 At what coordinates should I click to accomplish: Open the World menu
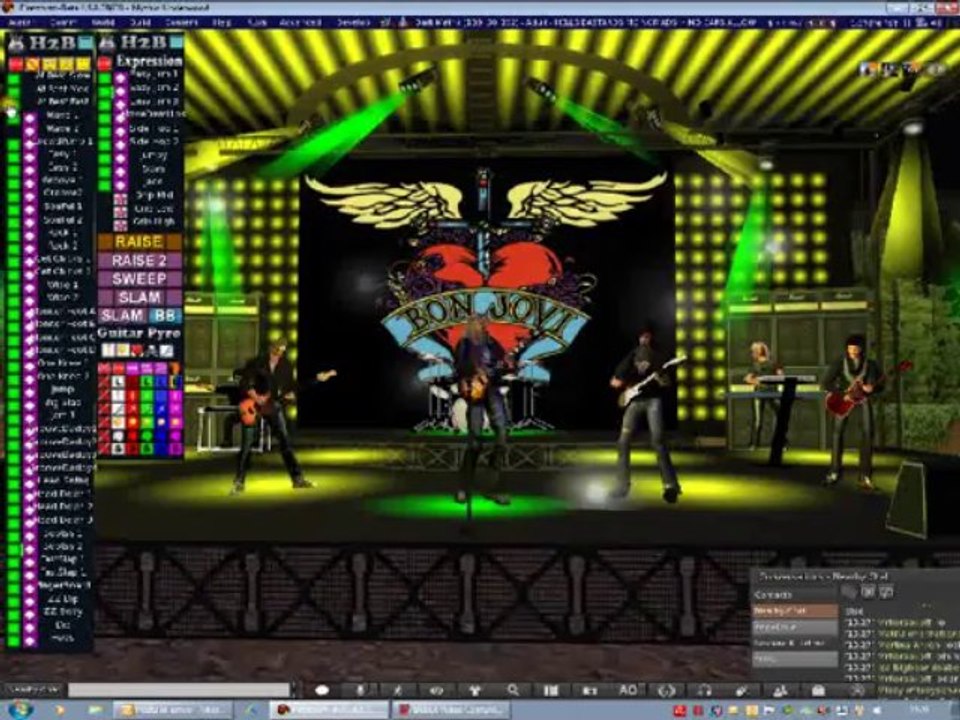103,23
